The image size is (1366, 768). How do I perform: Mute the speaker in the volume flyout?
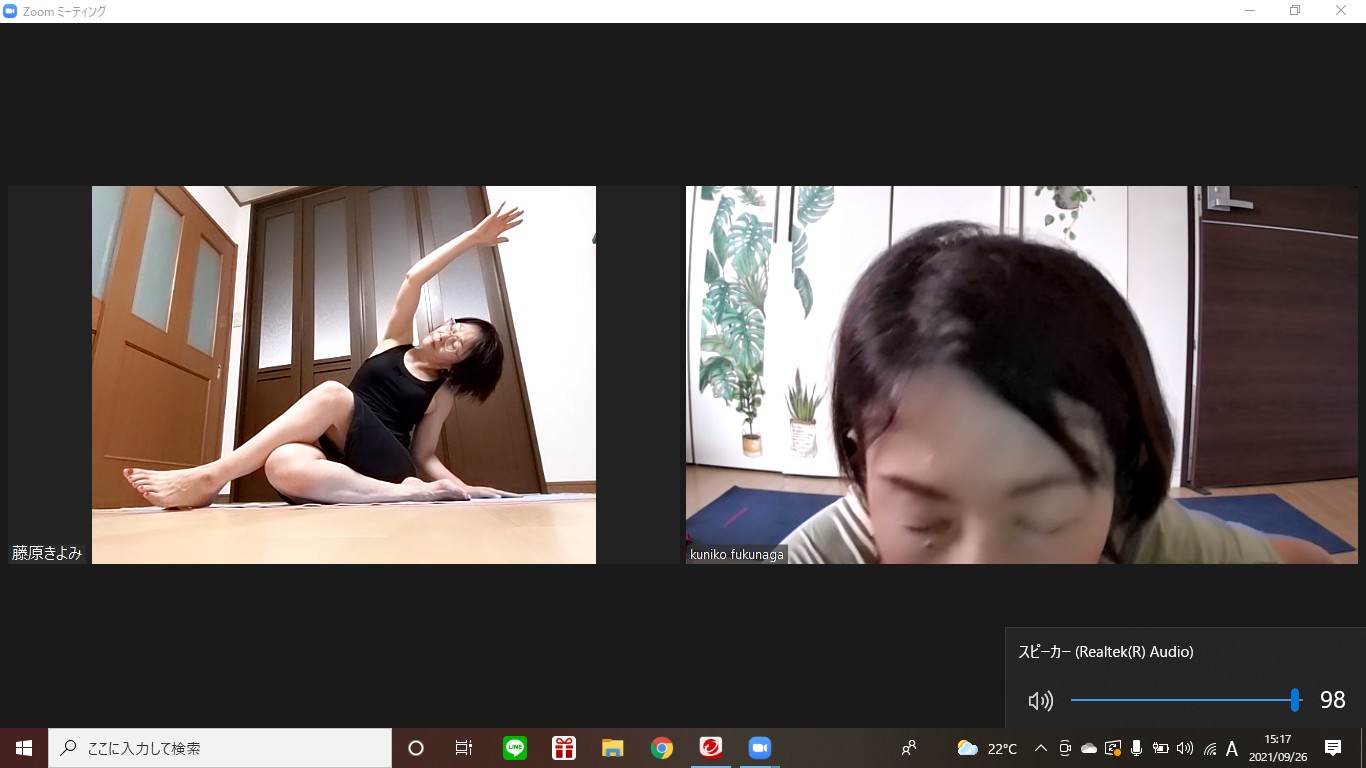[1041, 701]
